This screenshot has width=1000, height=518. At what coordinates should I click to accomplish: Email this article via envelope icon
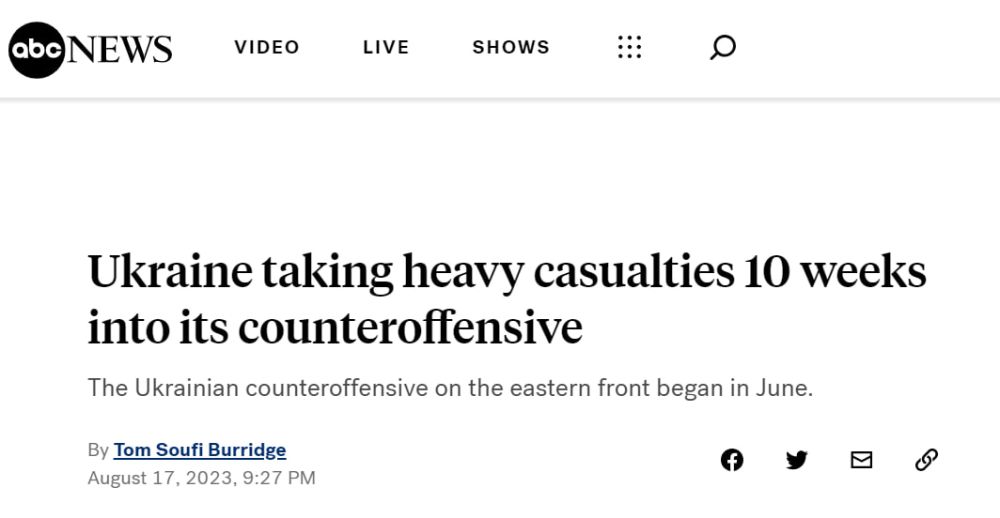[x=862, y=460]
